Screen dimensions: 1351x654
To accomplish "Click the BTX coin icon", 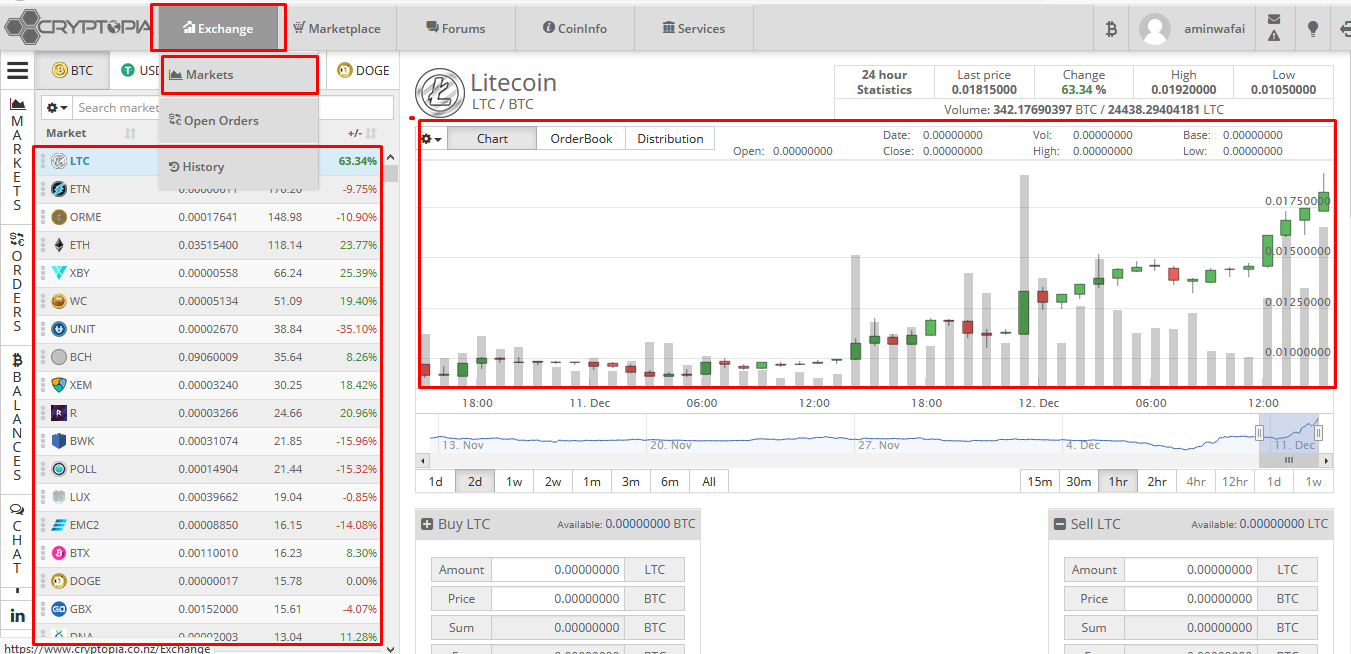I will (58, 553).
